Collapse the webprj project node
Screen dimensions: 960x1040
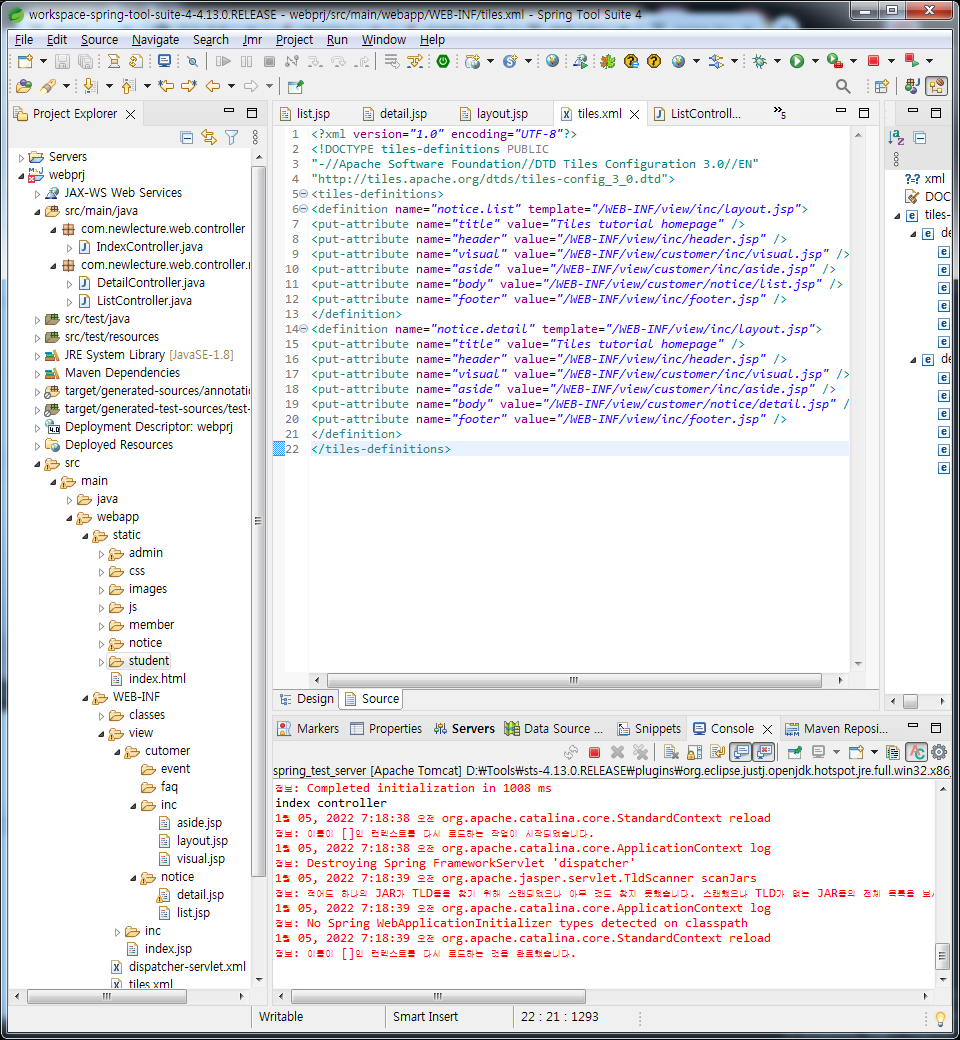(21, 176)
